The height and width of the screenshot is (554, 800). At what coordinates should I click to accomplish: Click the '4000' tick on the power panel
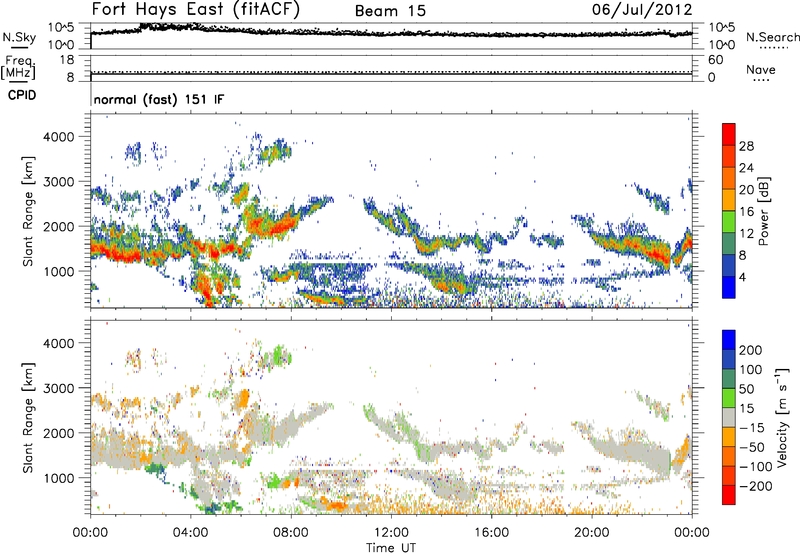click(x=58, y=137)
